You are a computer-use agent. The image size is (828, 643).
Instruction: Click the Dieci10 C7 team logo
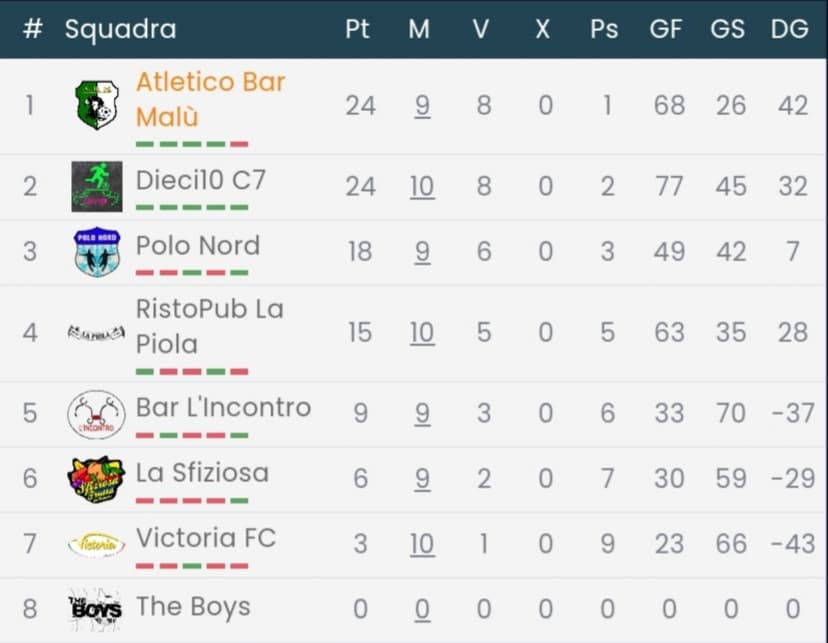coord(97,186)
